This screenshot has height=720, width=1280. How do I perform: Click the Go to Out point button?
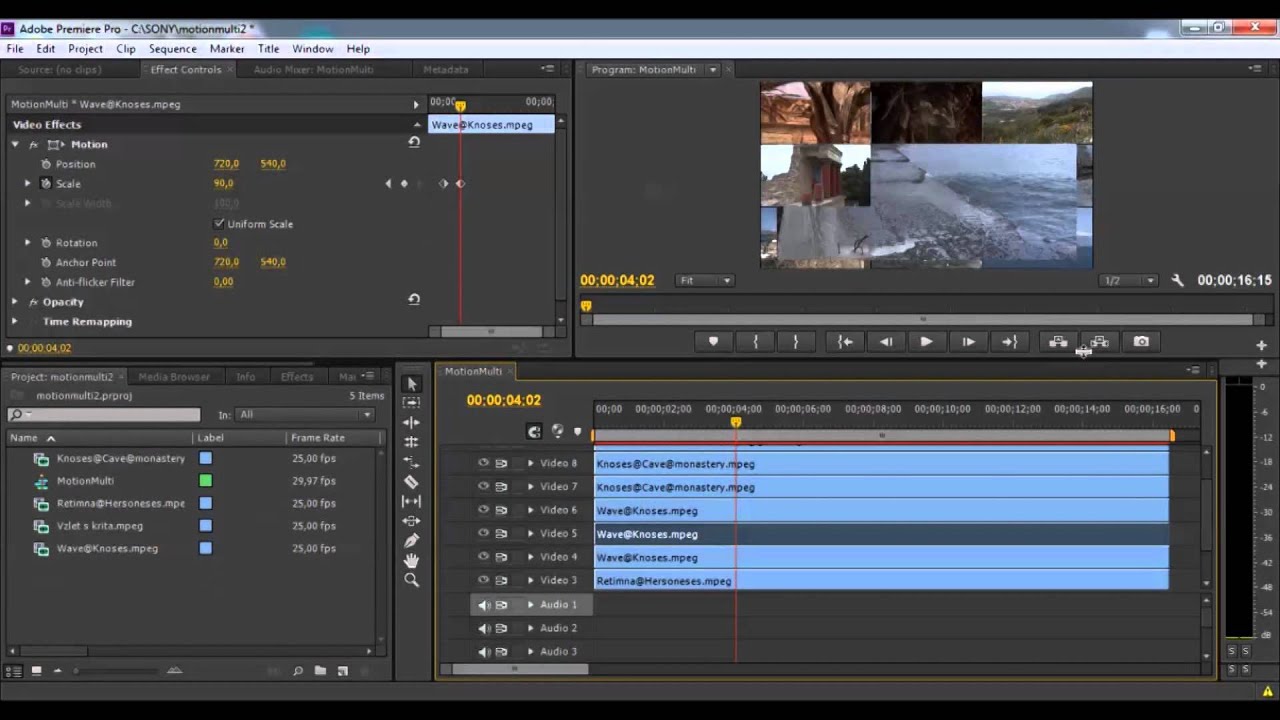pos(1009,342)
